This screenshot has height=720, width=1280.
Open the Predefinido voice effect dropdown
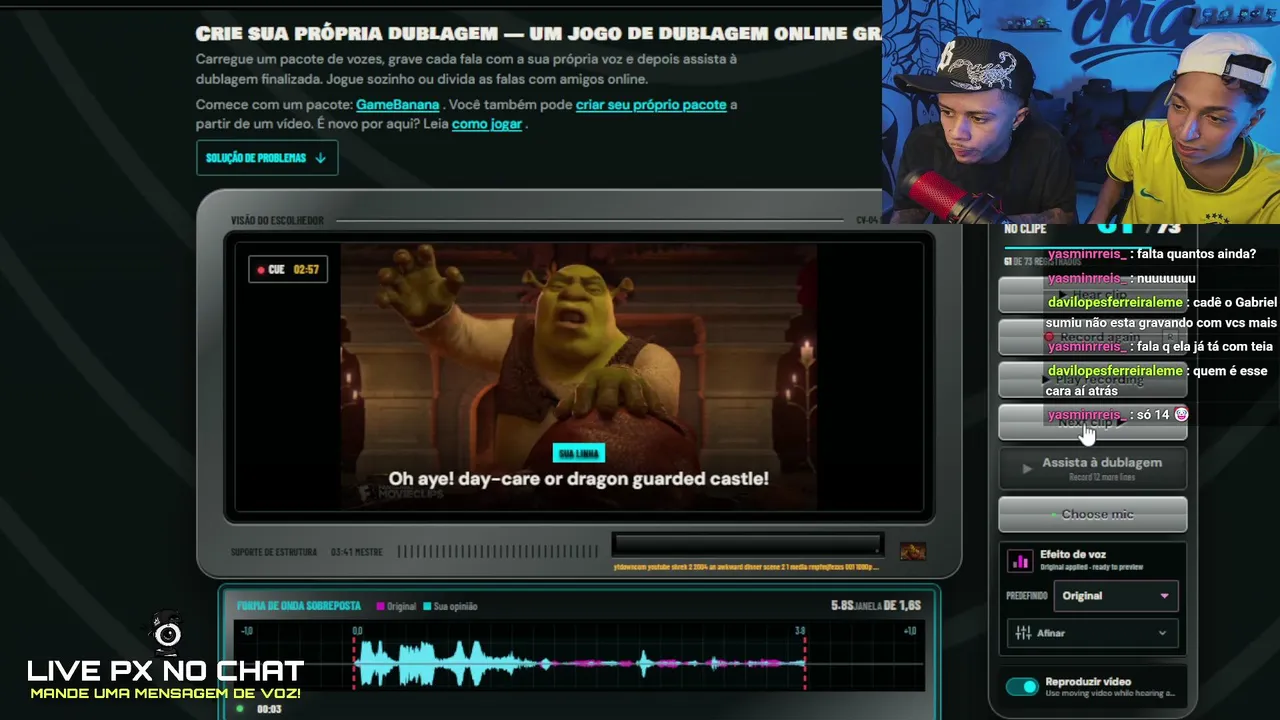coord(1115,596)
